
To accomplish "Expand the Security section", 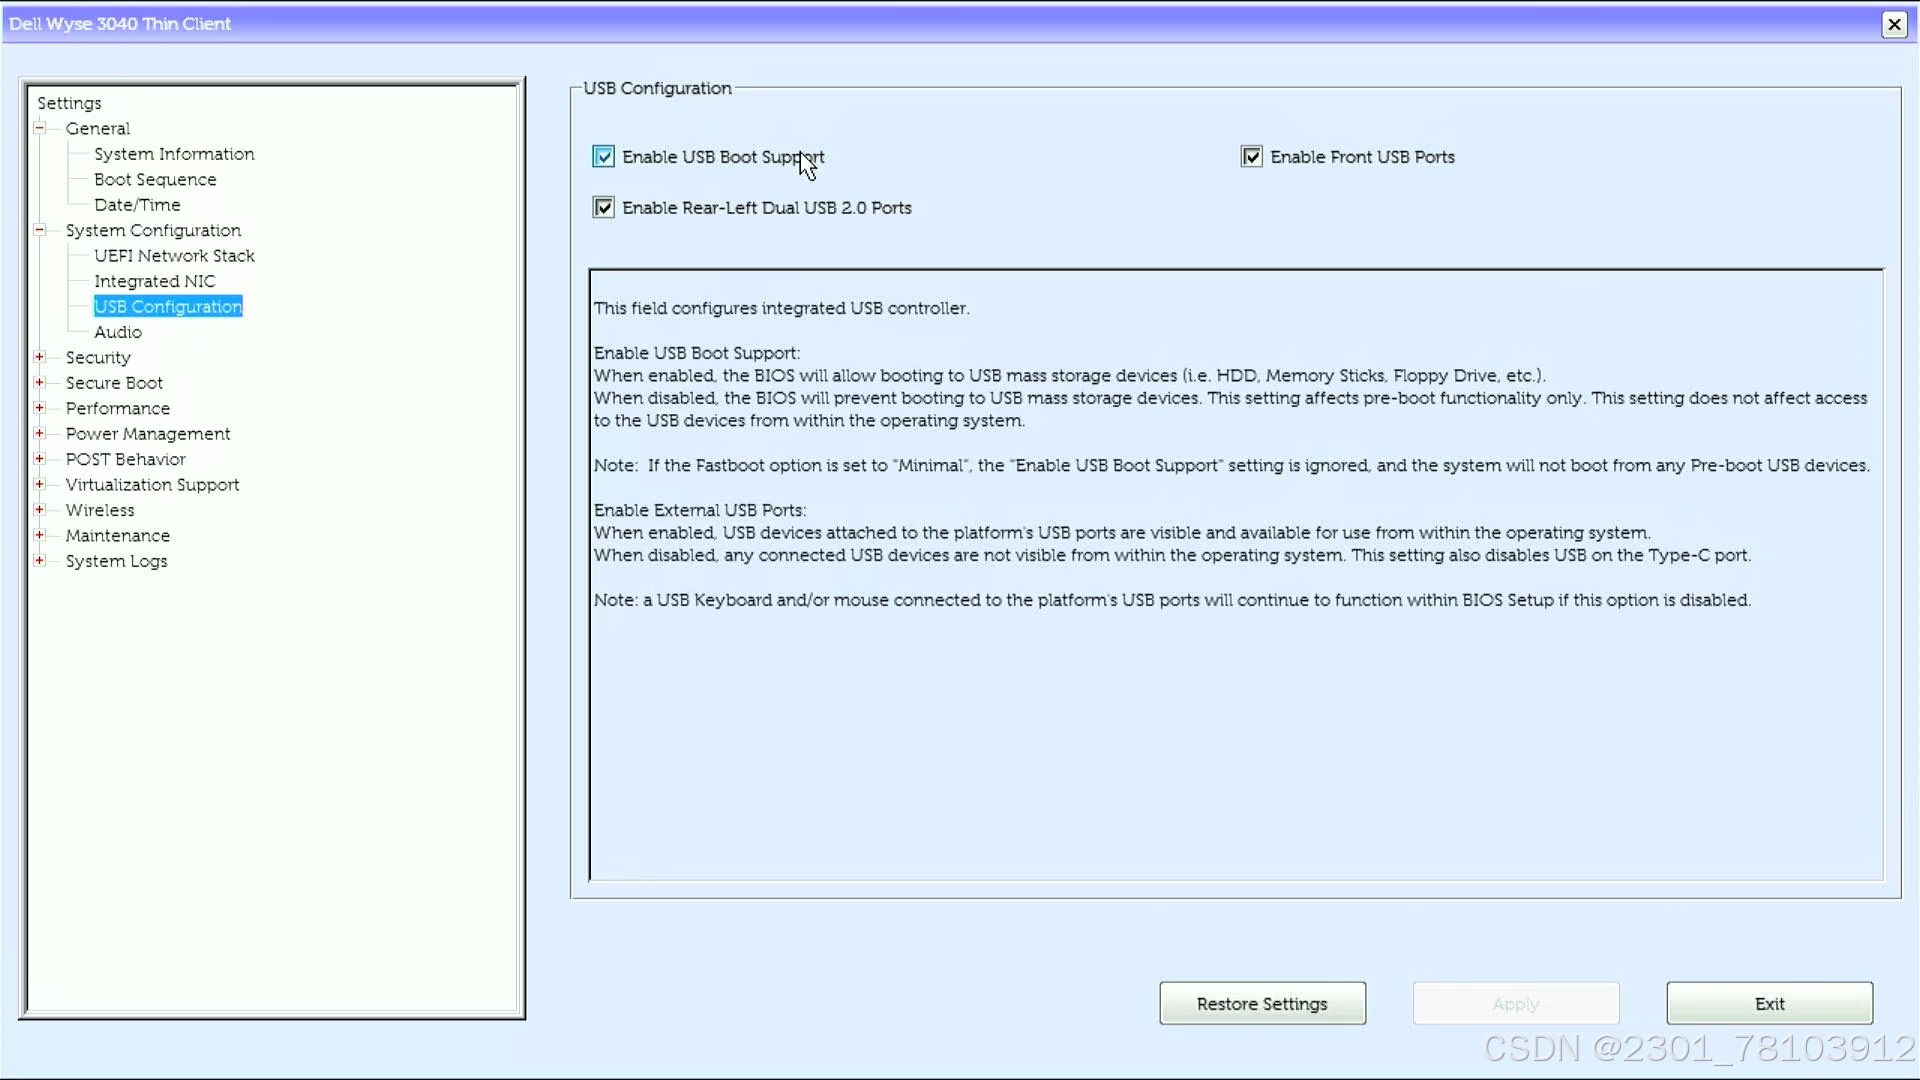I will [x=39, y=357].
